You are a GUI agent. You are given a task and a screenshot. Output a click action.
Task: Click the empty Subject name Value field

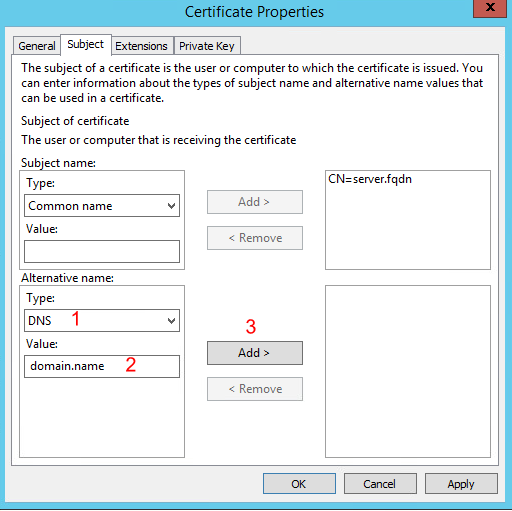click(102, 251)
